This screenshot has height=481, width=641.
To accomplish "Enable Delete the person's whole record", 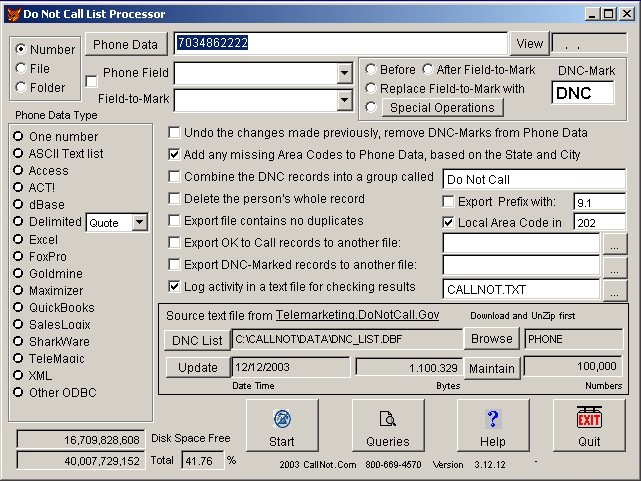I will coord(175,199).
